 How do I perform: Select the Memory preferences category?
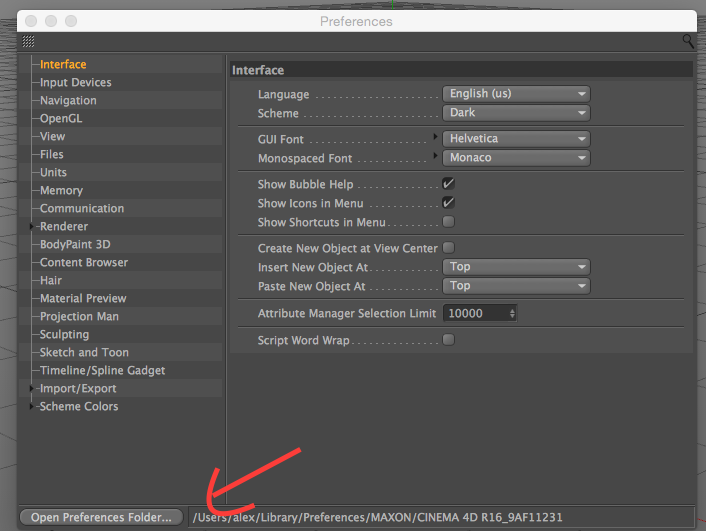(61, 191)
